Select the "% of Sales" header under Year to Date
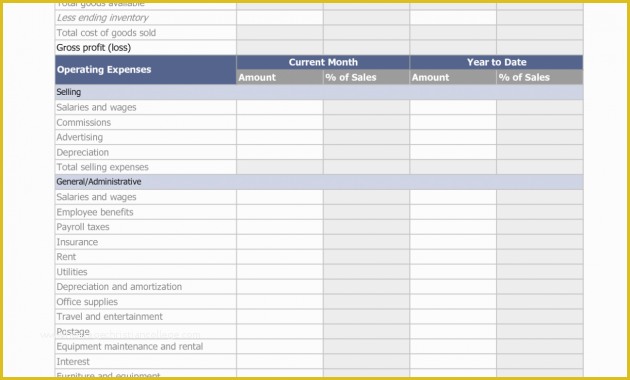The height and width of the screenshot is (380, 630). (540, 77)
